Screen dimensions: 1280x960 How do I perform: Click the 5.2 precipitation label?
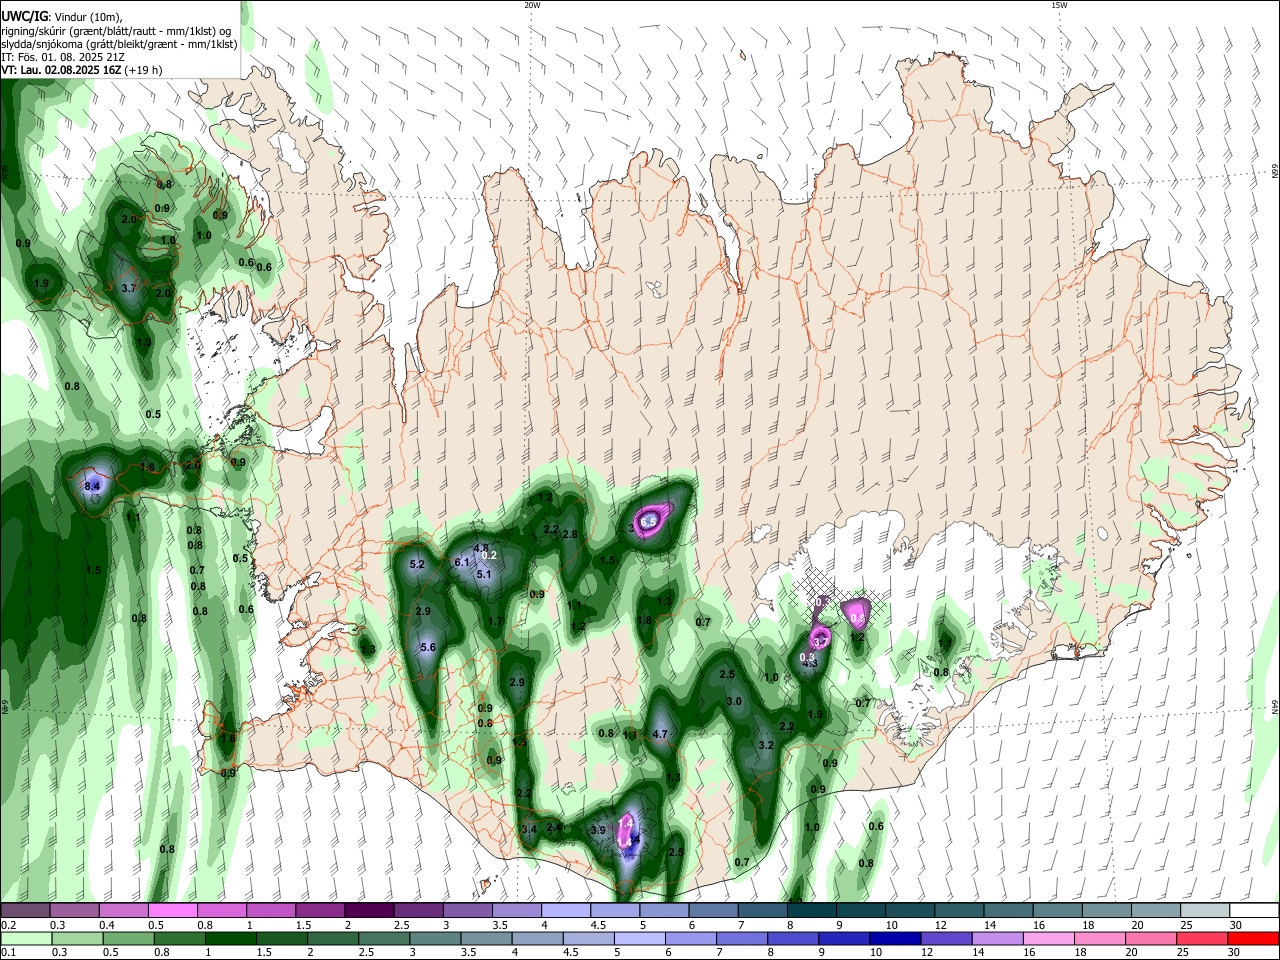[x=418, y=565]
